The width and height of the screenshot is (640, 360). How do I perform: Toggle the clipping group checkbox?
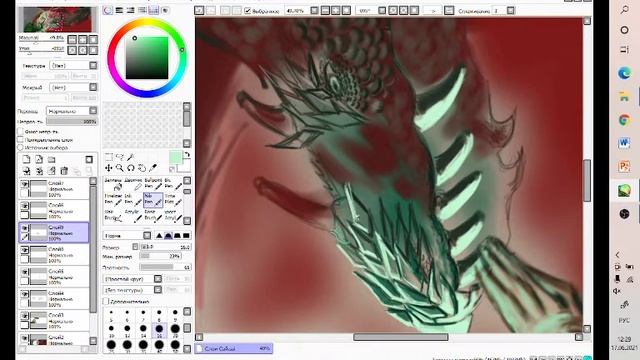(x=20, y=140)
